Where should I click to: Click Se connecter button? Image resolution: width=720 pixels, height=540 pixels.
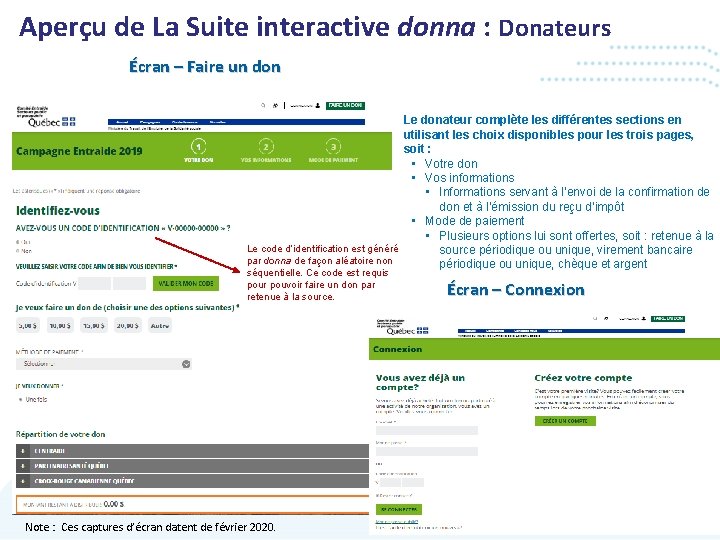(x=399, y=509)
